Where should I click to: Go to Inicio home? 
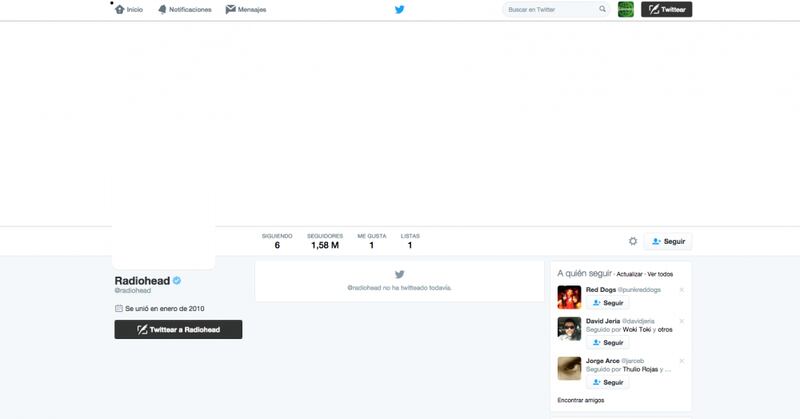[129, 10]
